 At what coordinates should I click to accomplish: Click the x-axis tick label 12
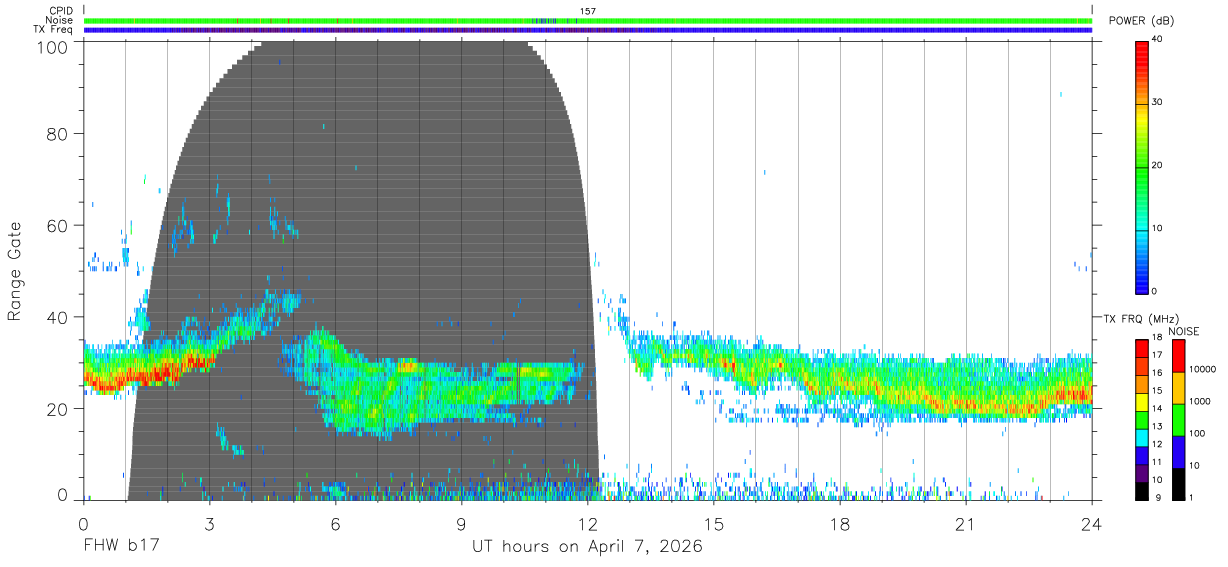click(588, 524)
